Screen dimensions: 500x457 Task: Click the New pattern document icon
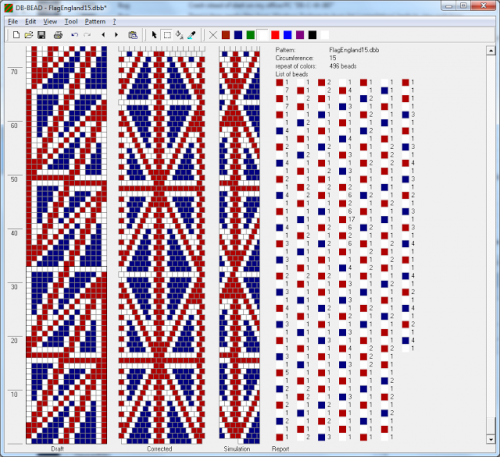point(16,35)
